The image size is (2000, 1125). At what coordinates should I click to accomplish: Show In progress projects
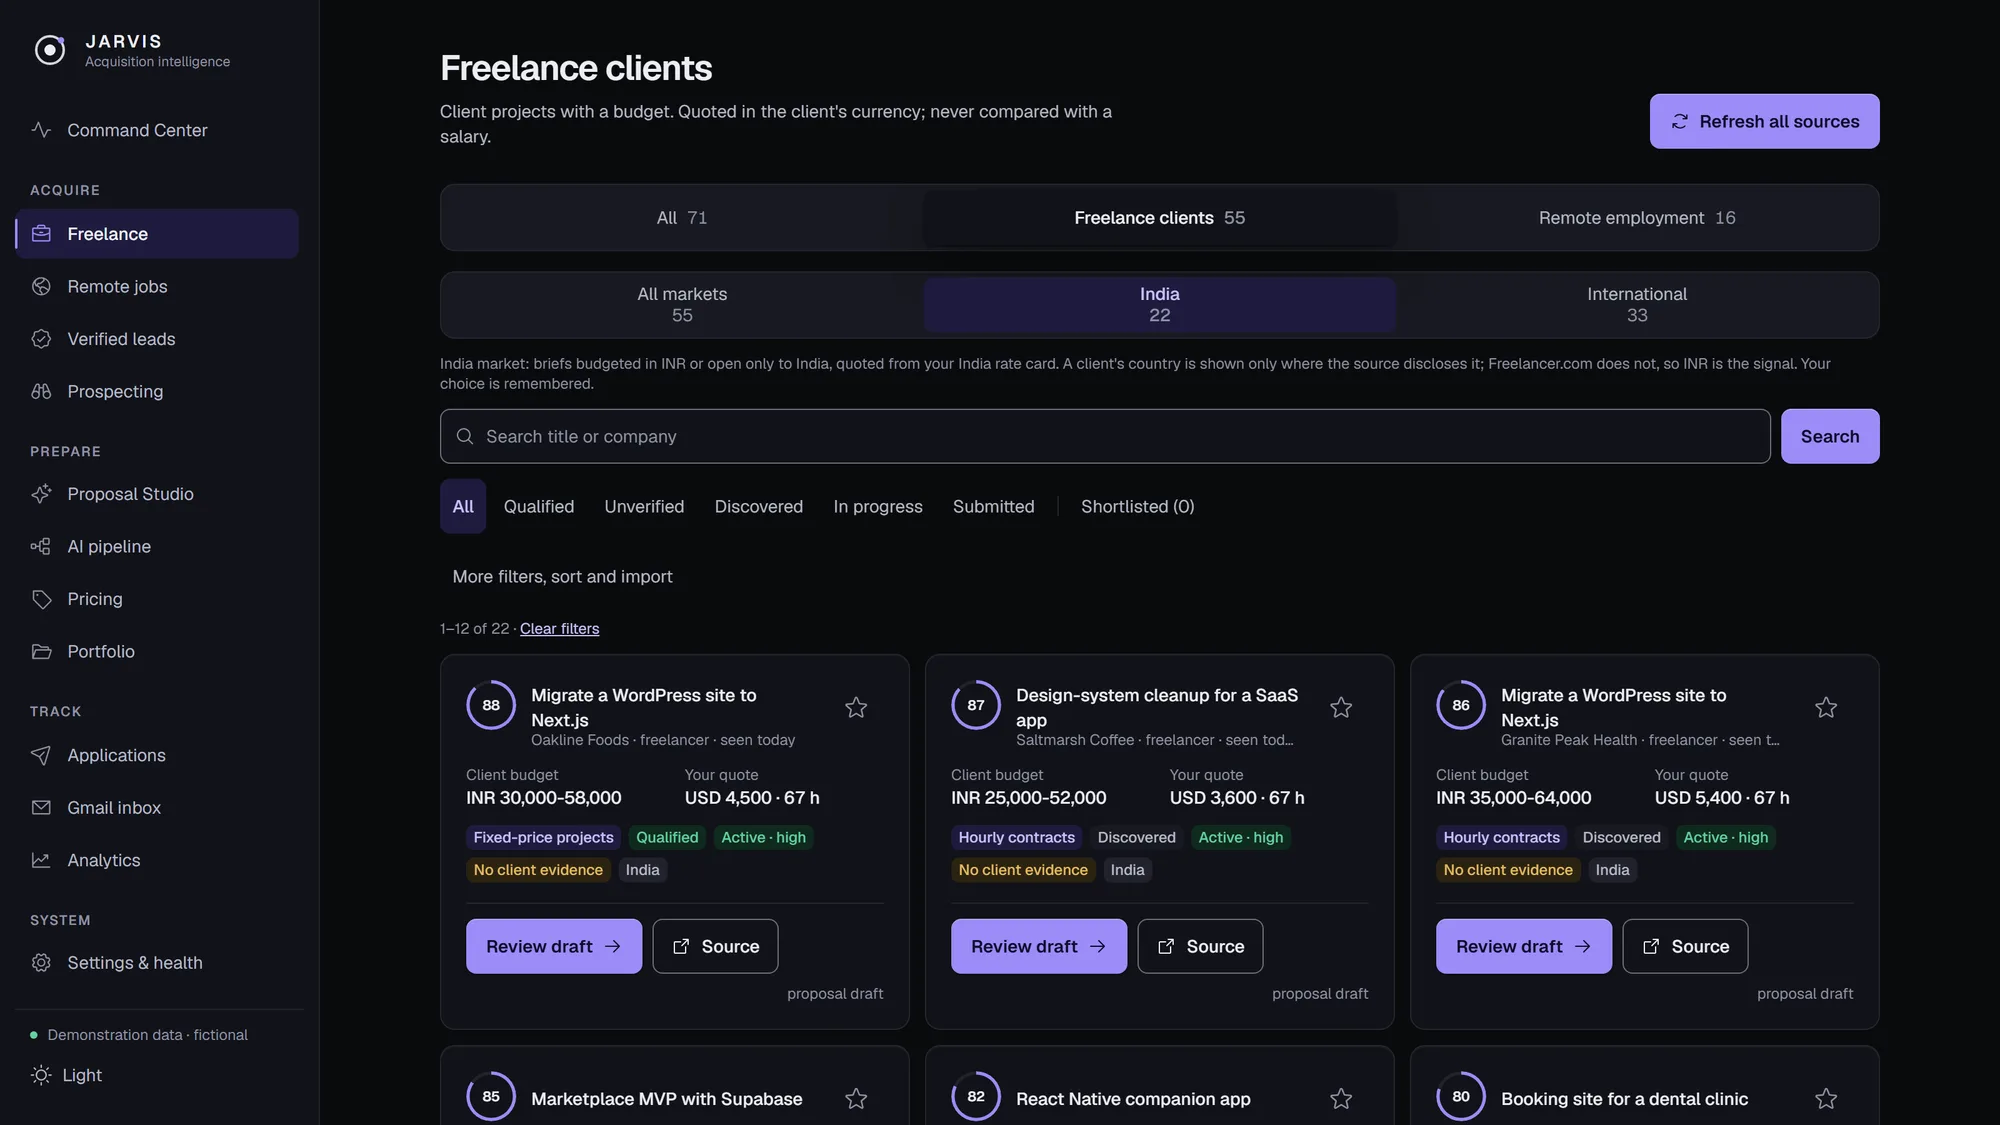point(878,506)
